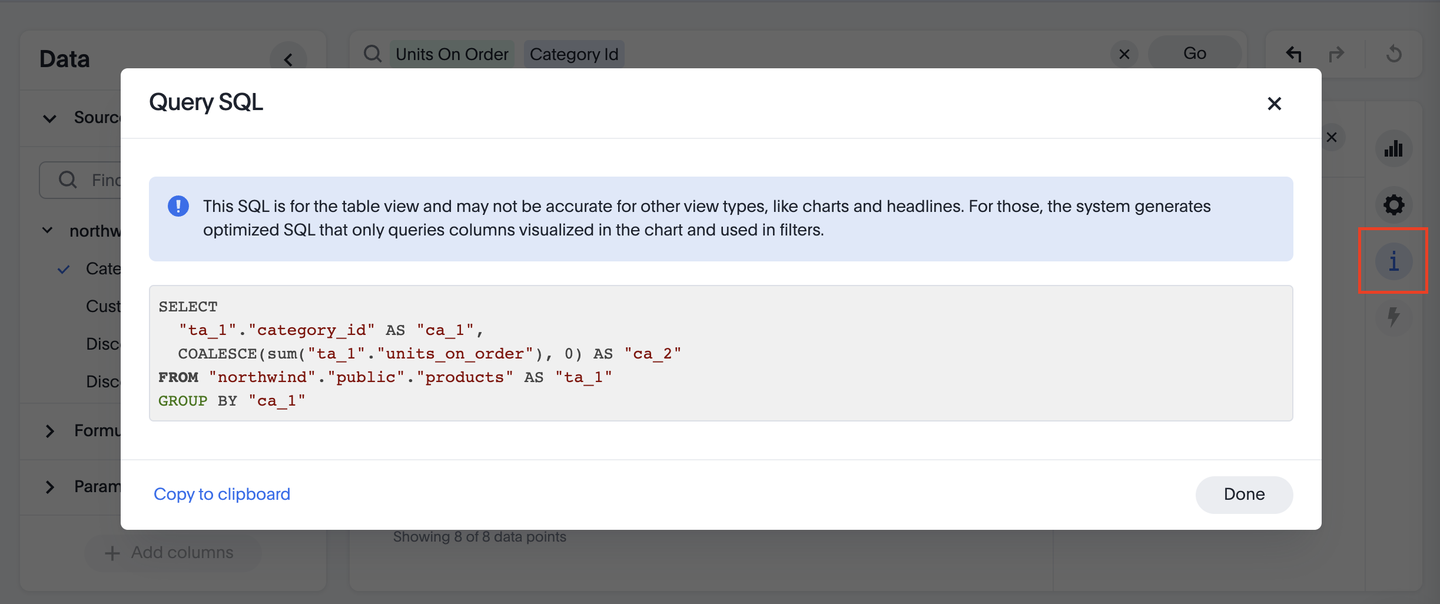Click the Go button
Image resolution: width=1440 pixels, height=604 pixels.
1194,54
